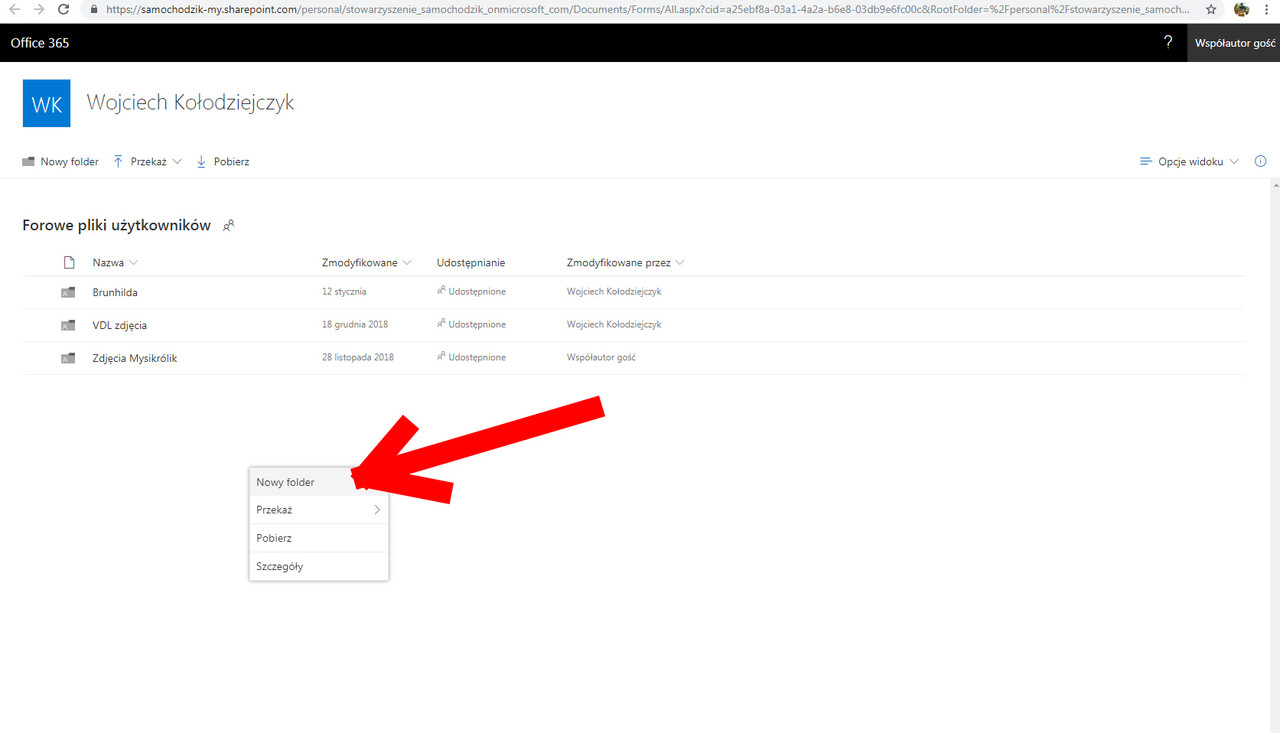Click the document icon in the Nazwa column header
Image resolution: width=1280 pixels, height=733 pixels.
[68, 262]
